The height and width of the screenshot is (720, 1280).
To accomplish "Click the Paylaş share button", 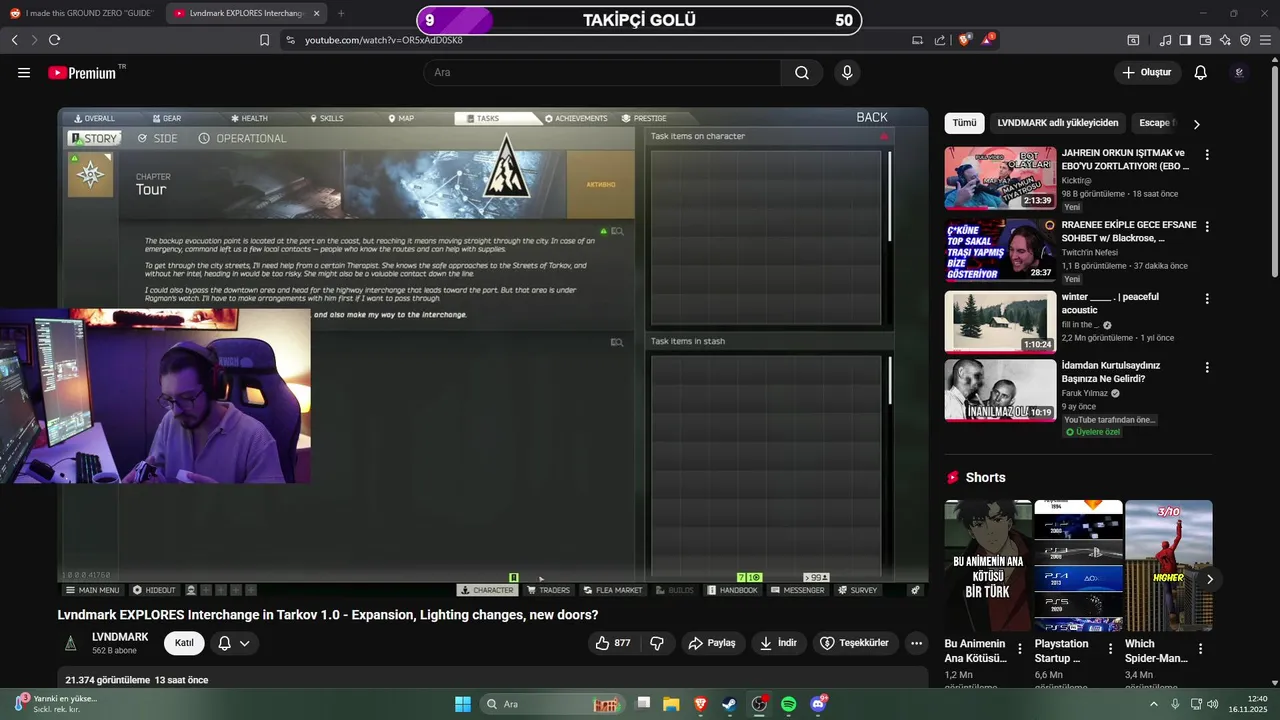I will 713,643.
